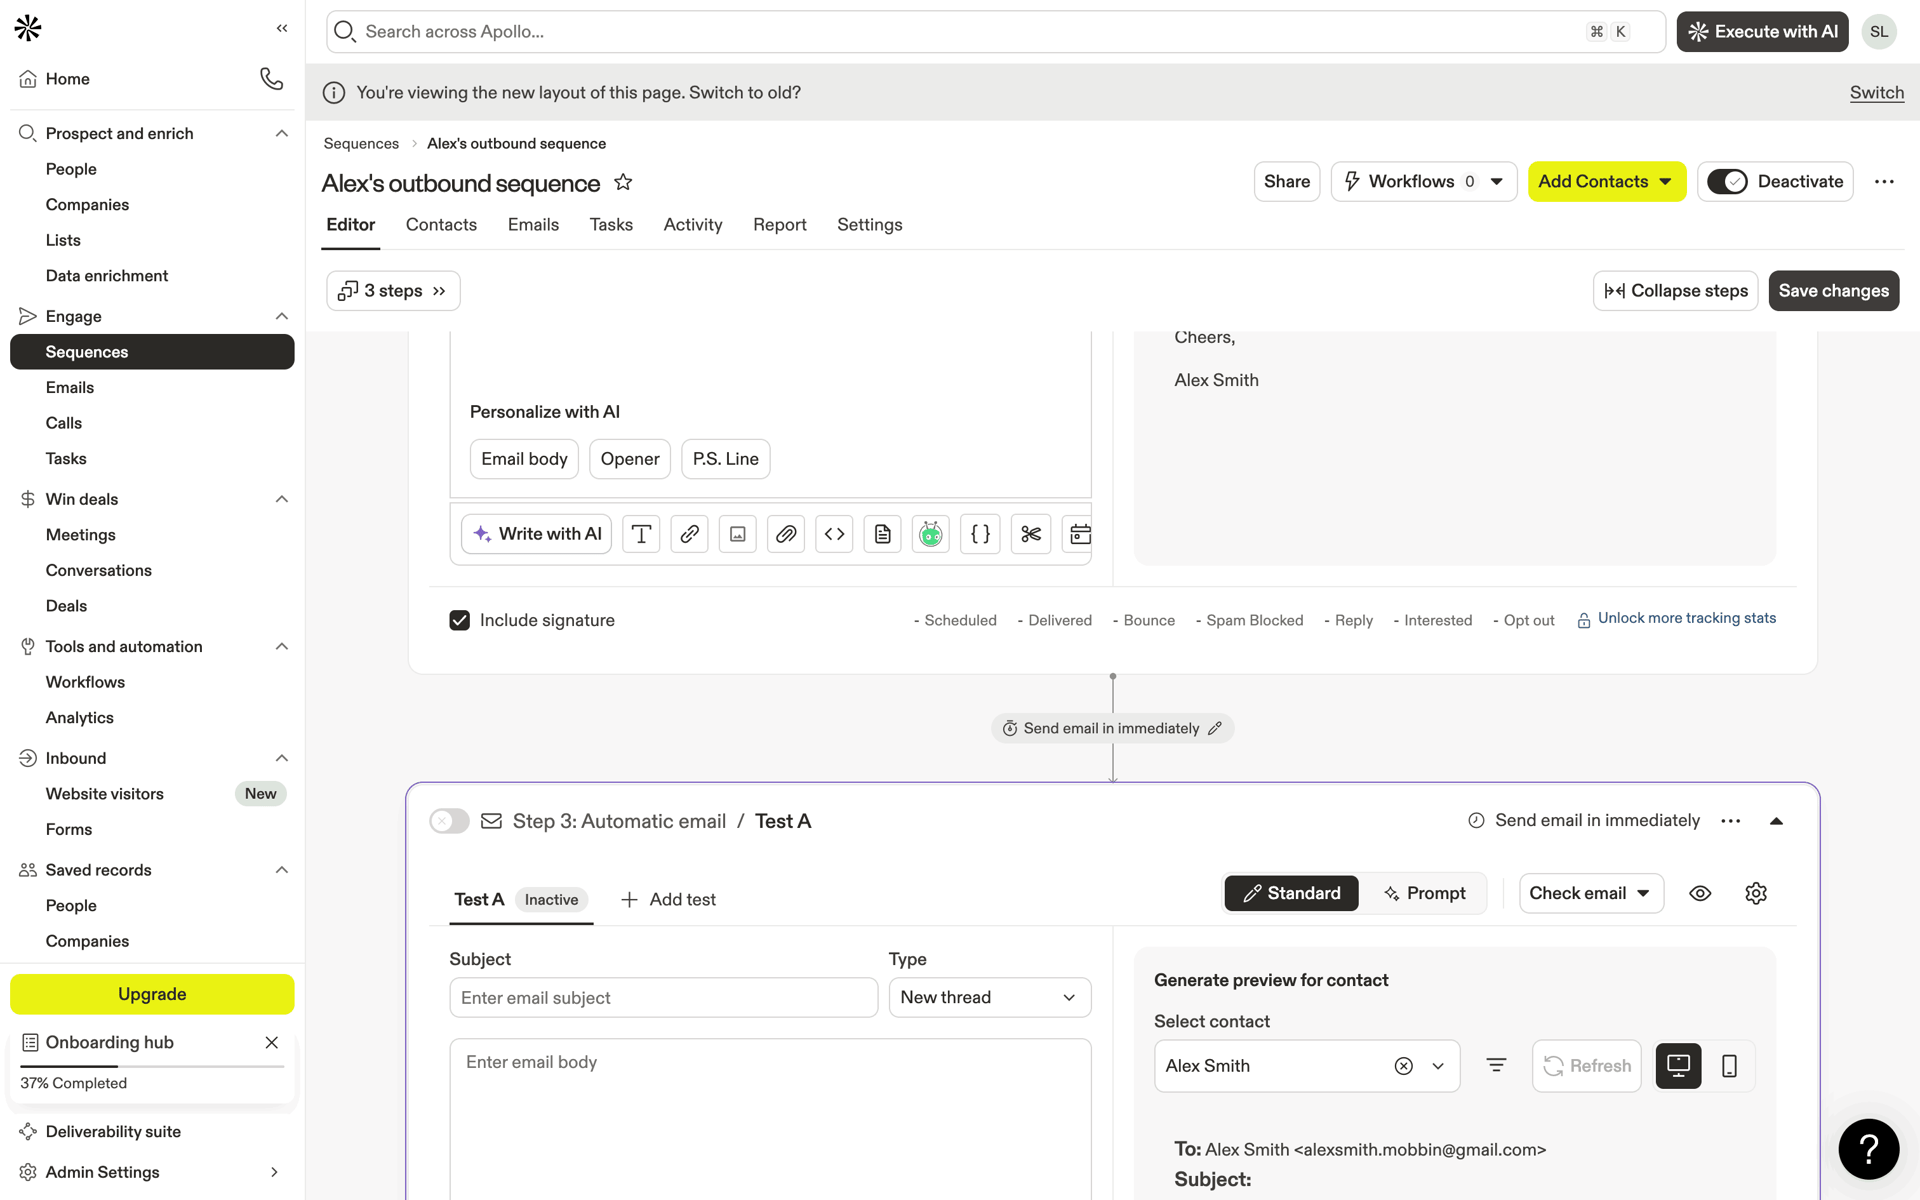1920x1200 pixels.
Task: Open the Workflows dropdown
Action: click(x=1424, y=182)
